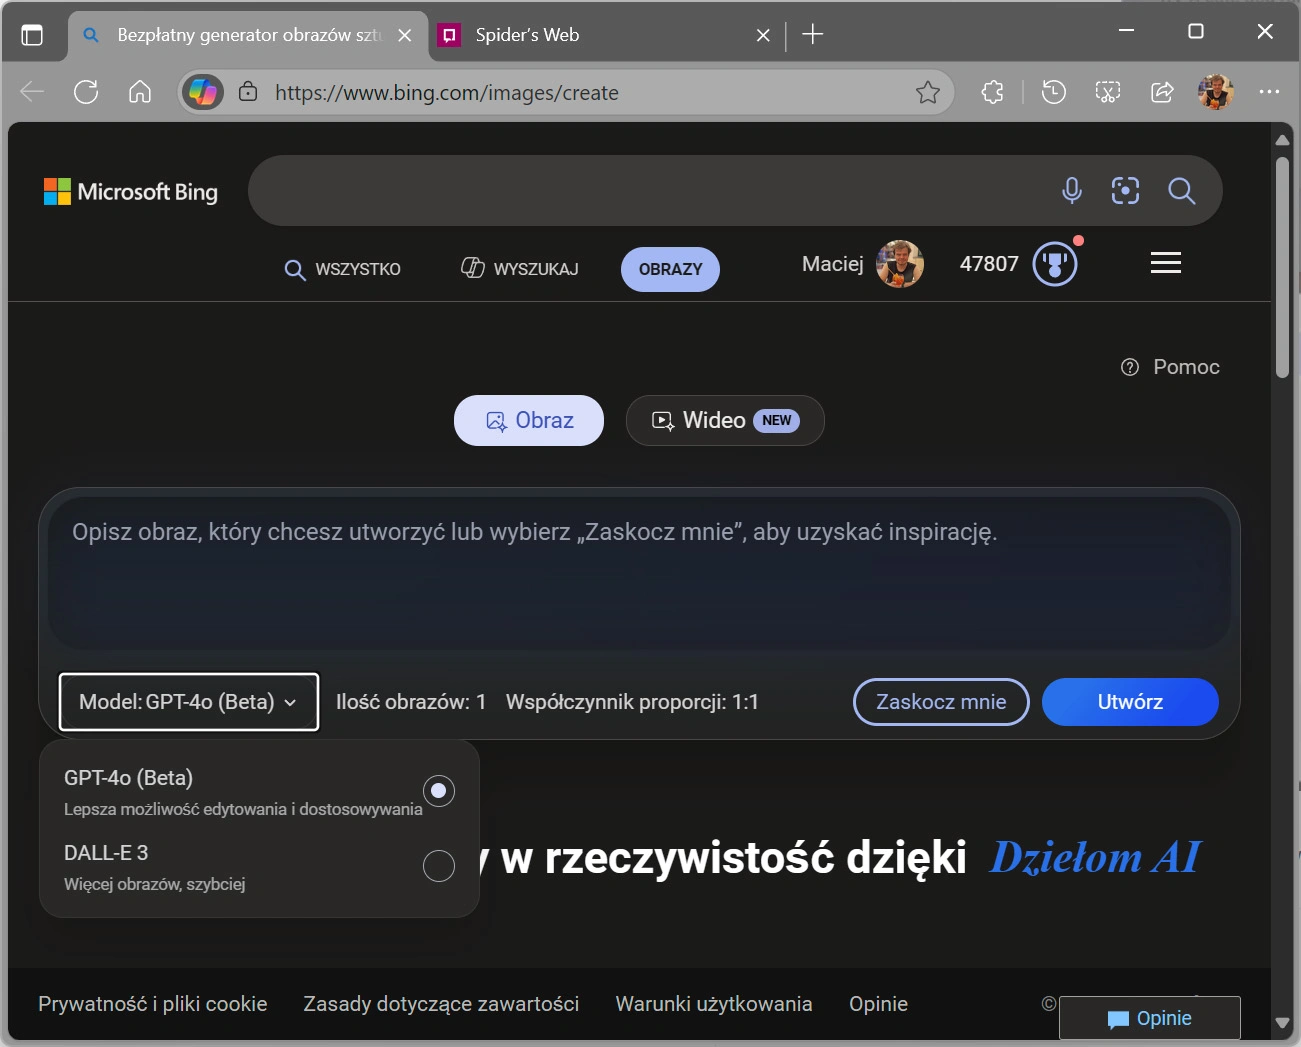This screenshot has height=1047, width=1301.
Task: Close the Bing image generator tab
Action: point(405,35)
